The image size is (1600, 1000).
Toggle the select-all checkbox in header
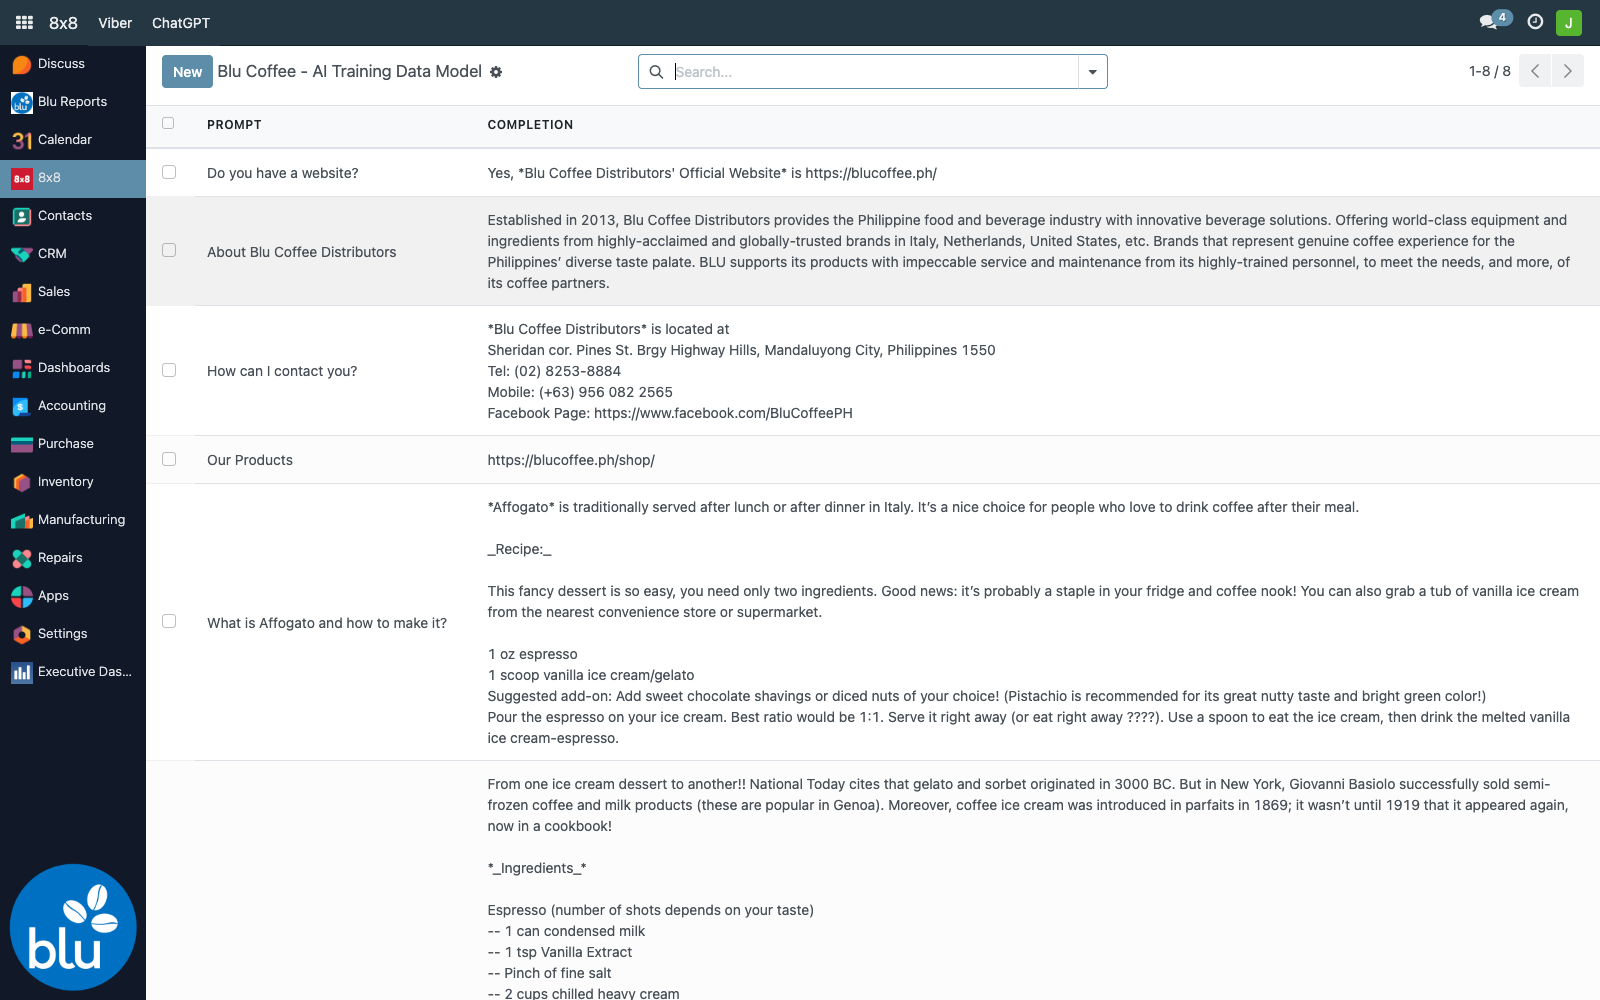[x=168, y=123]
